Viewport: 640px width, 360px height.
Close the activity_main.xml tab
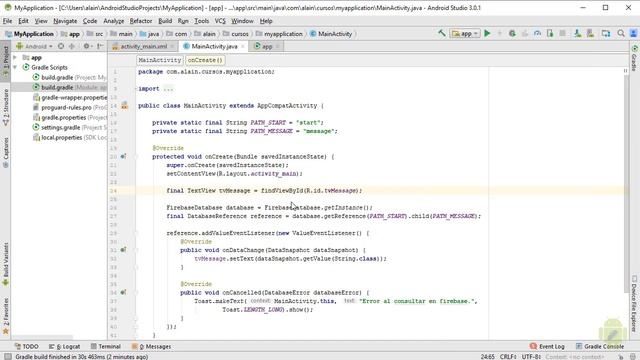pyautogui.click(x=172, y=47)
